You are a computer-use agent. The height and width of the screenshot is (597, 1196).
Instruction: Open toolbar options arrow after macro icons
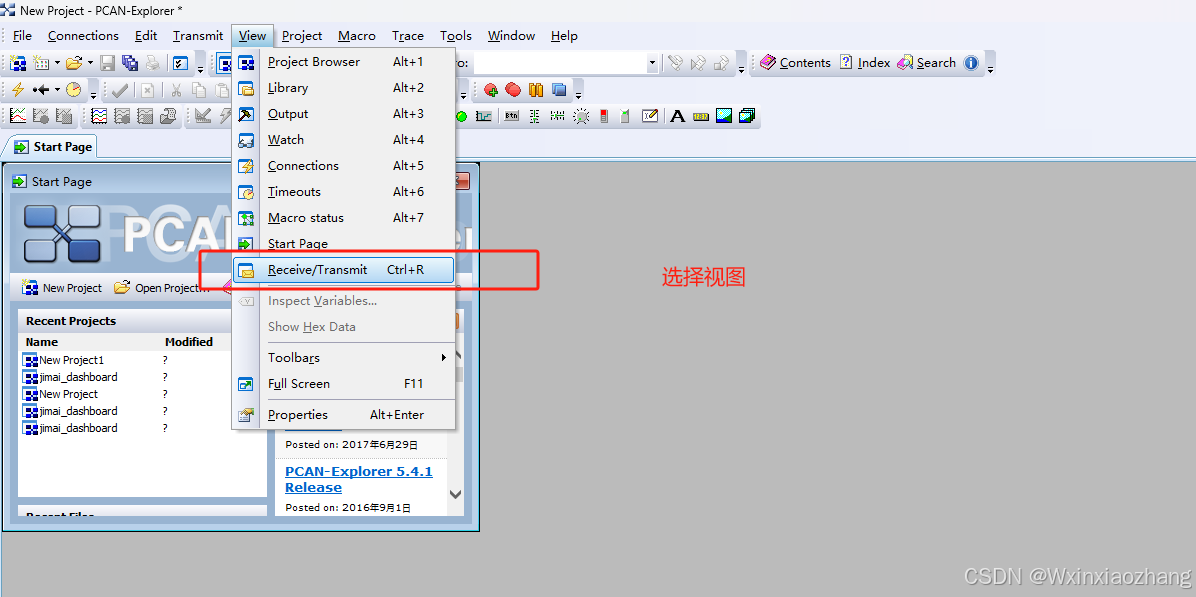(x=741, y=66)
